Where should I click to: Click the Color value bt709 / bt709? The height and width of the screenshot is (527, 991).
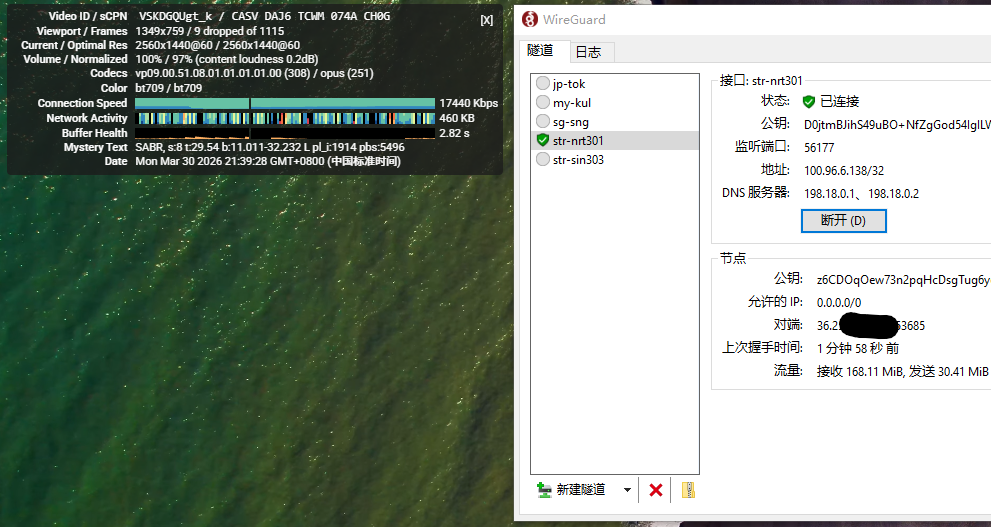point(169,88)
